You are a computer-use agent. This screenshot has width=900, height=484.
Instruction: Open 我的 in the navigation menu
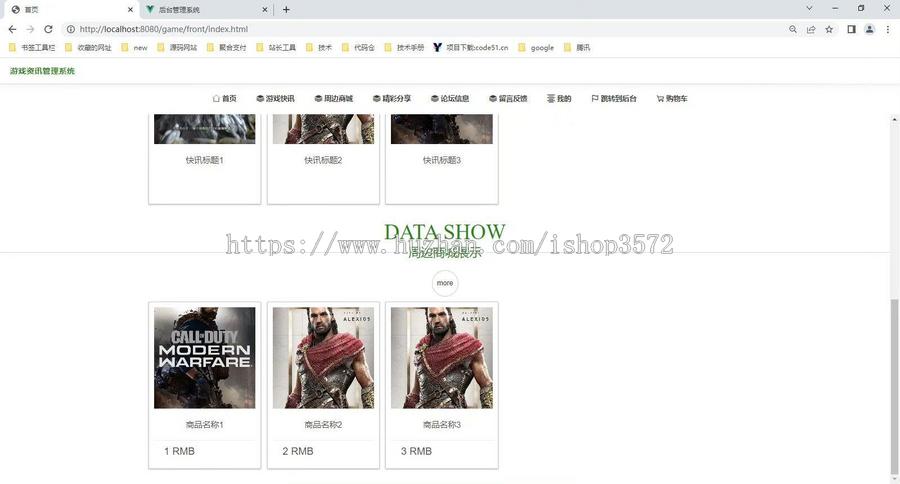(x=559, y=99)
